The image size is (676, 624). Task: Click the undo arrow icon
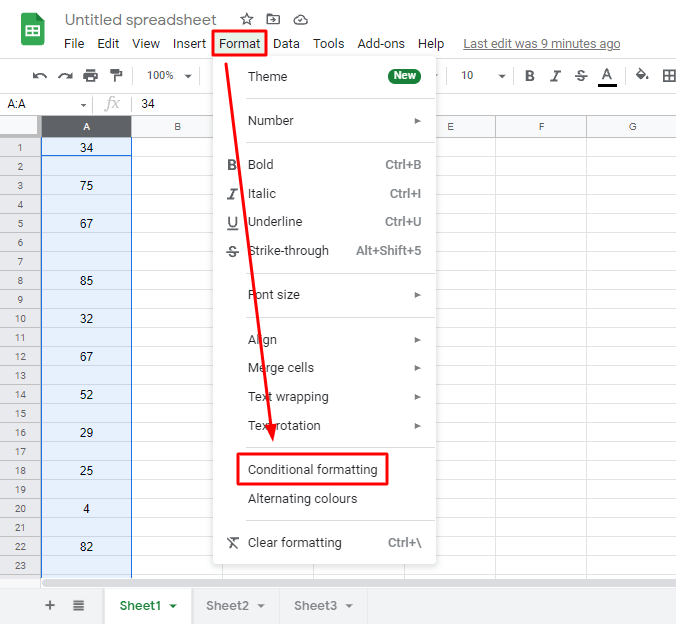(x=40, y=76)
